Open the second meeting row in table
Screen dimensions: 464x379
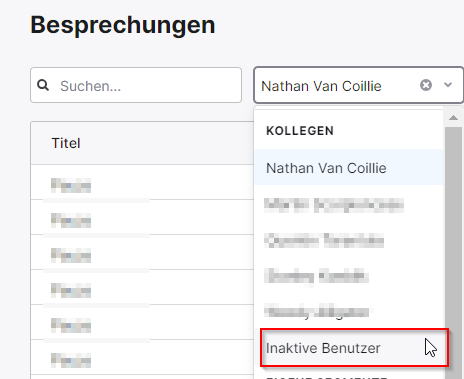pyautogui.click(x=142, y=217)
